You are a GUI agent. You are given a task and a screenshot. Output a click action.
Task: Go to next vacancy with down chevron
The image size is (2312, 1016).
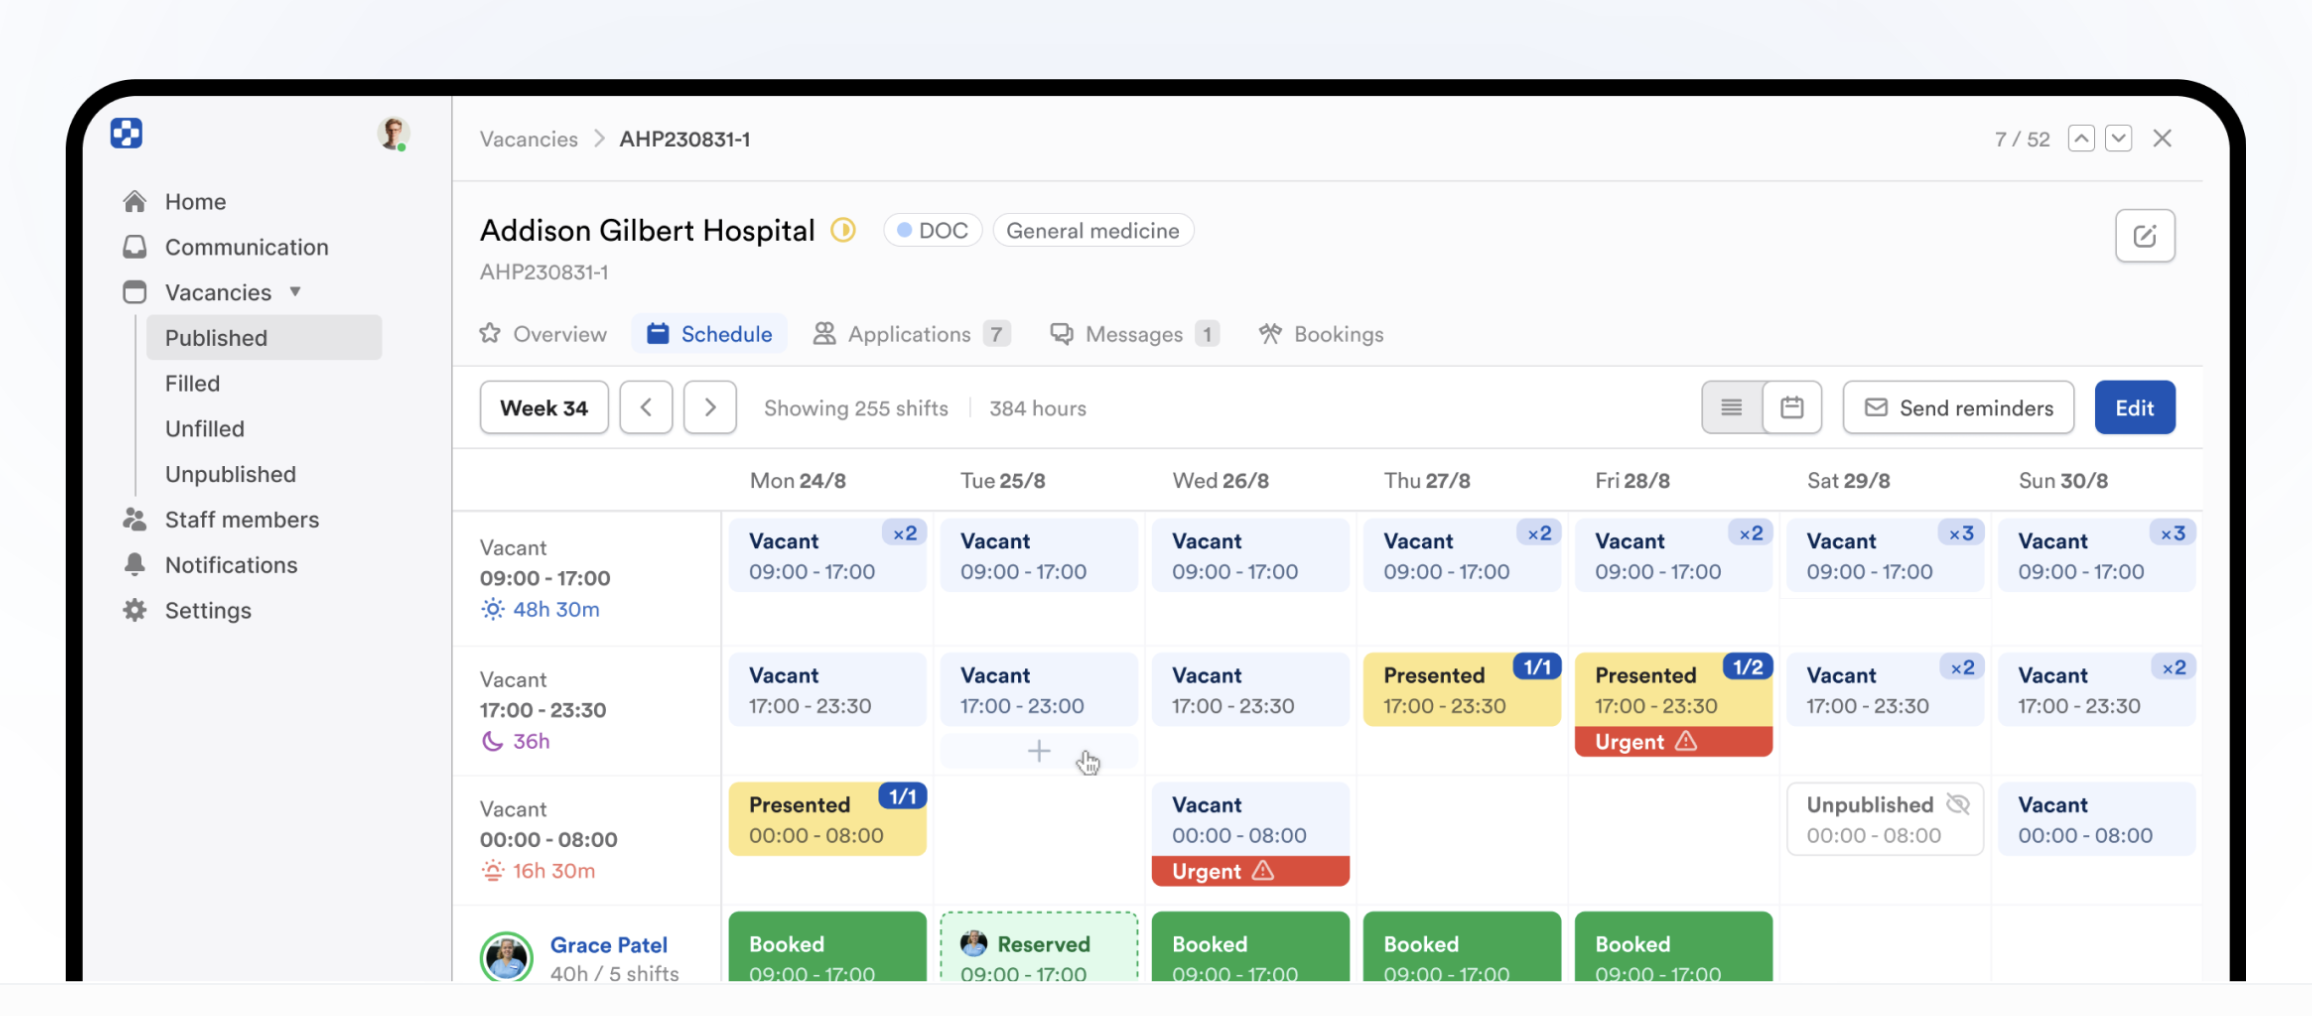(2118, 139)
